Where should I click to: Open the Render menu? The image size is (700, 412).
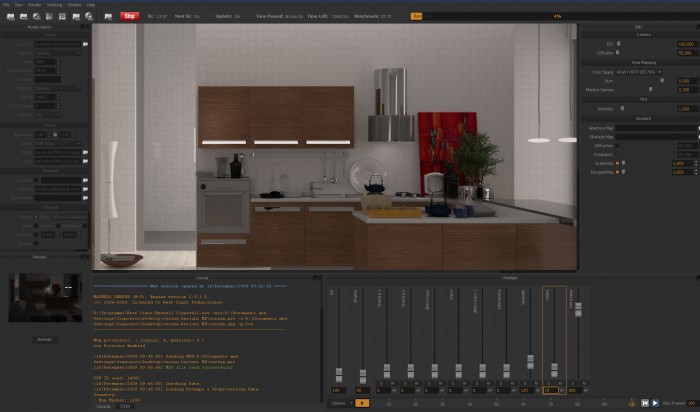click(35, 5)
